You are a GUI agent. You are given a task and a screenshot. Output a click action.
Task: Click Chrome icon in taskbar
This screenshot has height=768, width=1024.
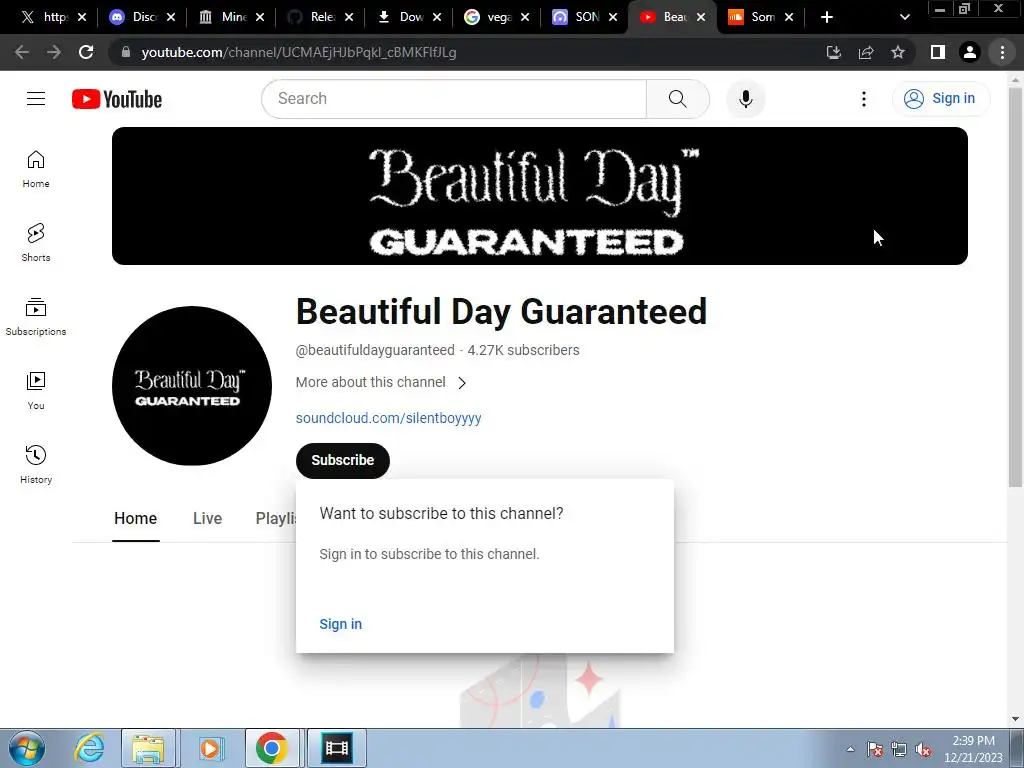coord(272,748)
